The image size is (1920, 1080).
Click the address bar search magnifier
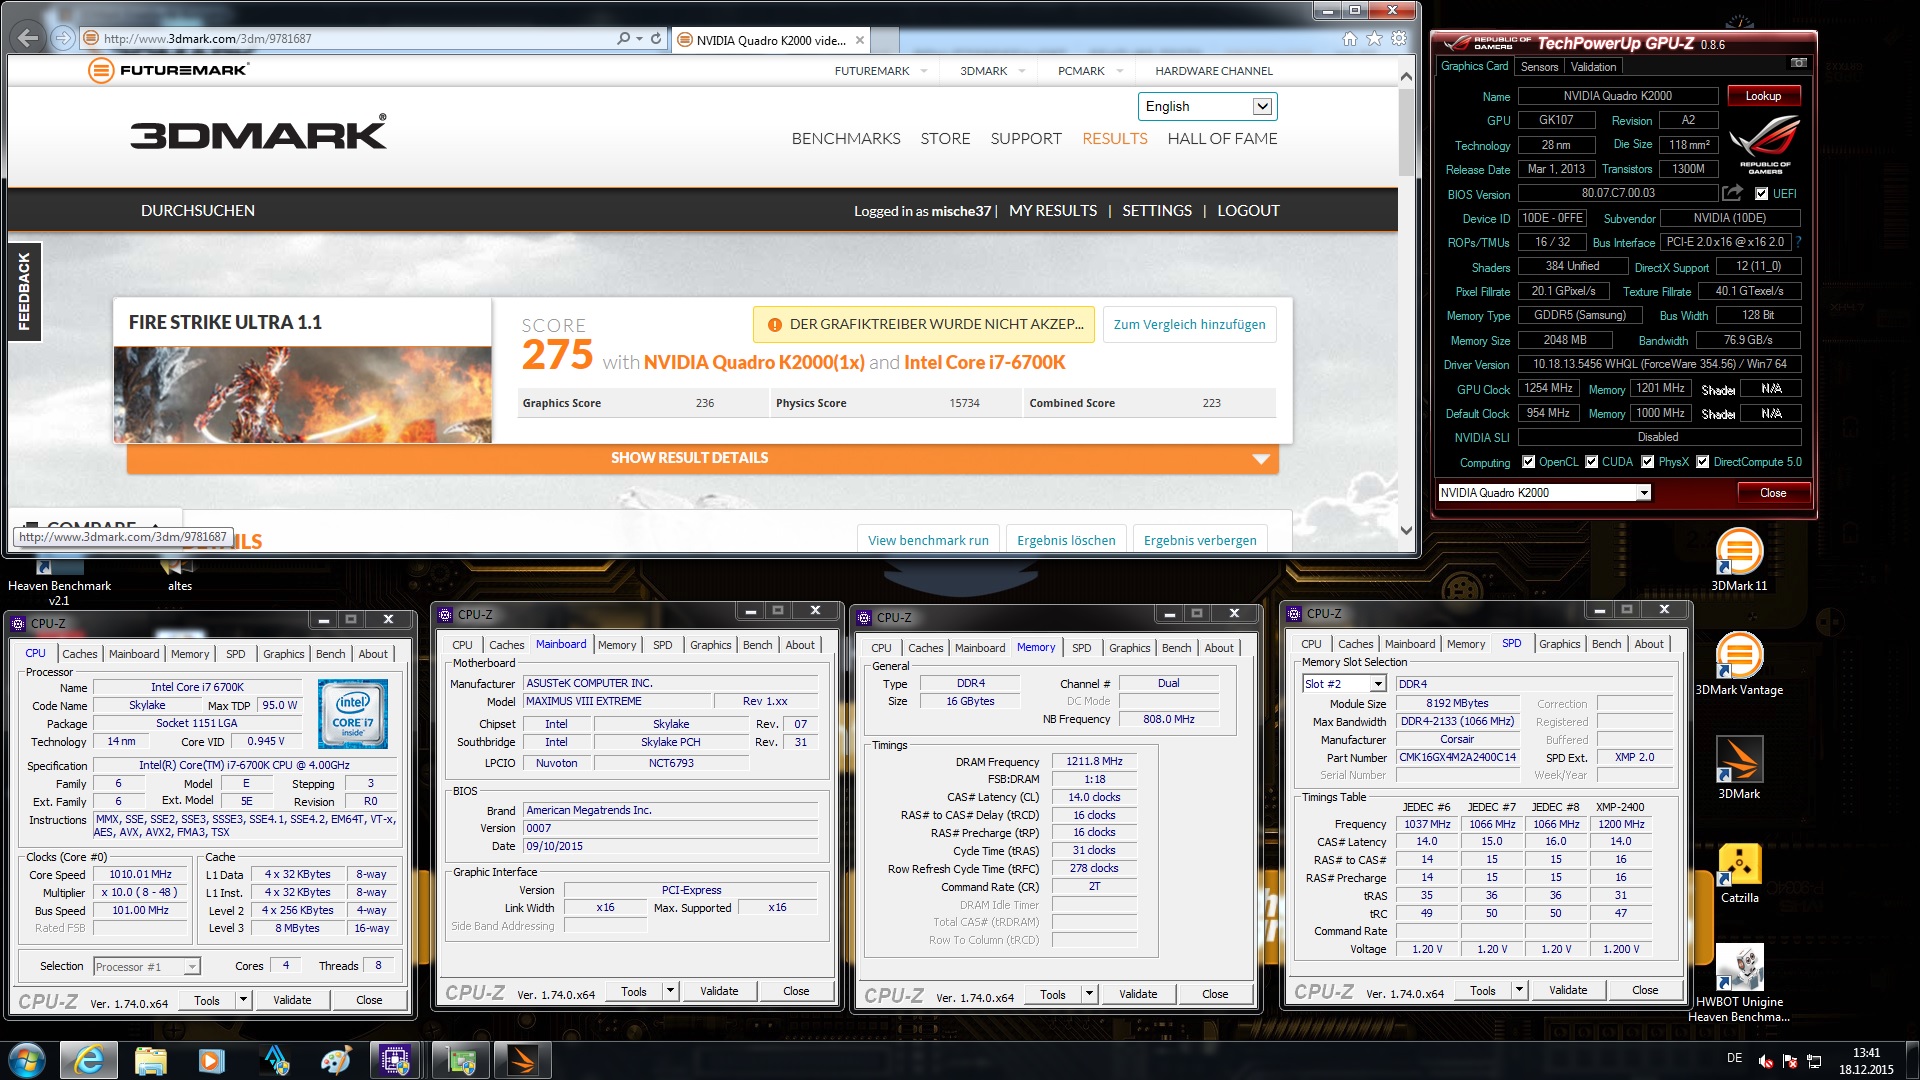(624, 38)
